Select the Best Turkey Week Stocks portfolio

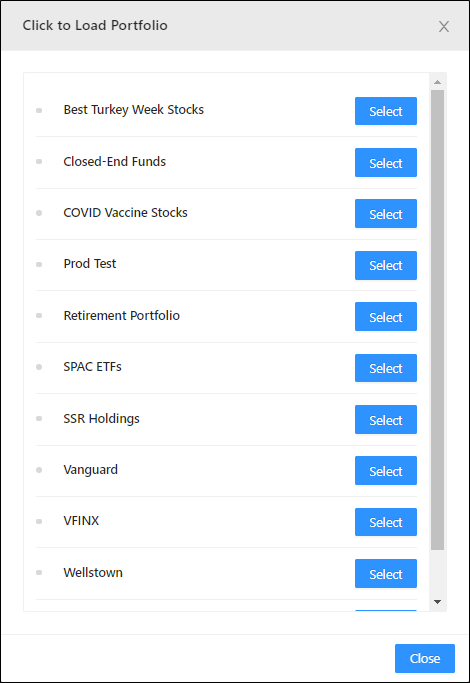[x=385, y=111]
